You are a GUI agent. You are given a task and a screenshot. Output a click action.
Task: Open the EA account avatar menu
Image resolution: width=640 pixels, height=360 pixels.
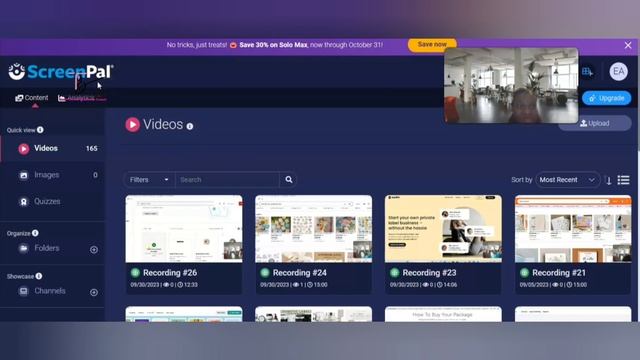click(x=619, y=72)
